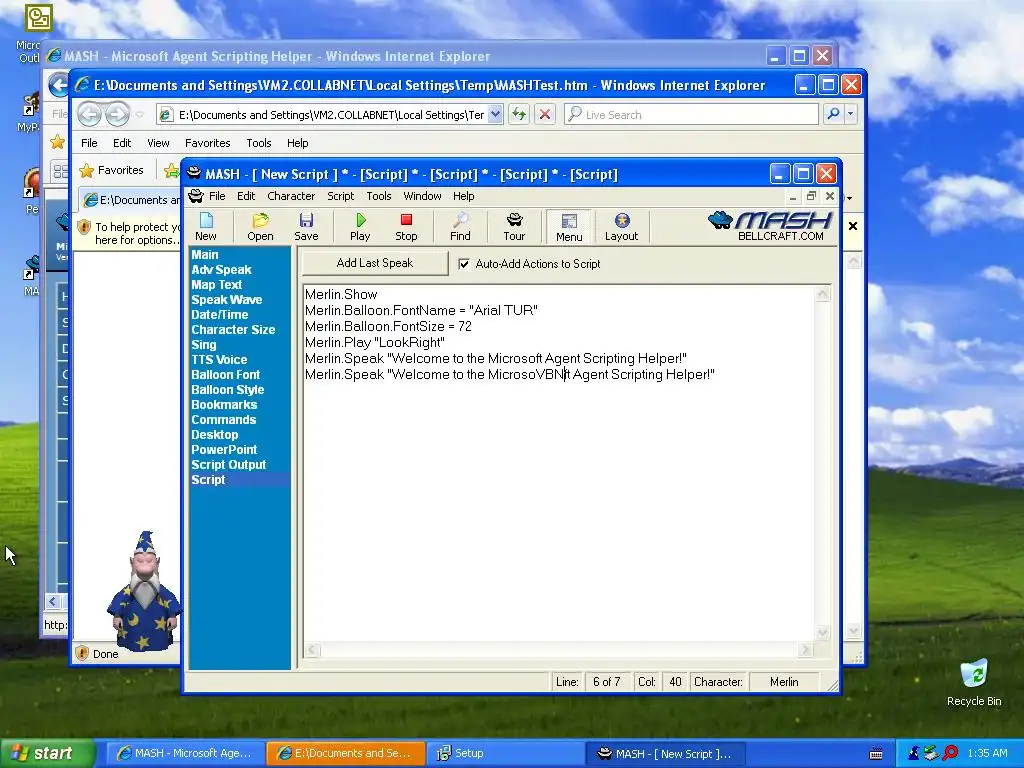Click the MASH Bellcraft.com logo
The width and height of the screenshot is (1024, 768).
[771, 226]
